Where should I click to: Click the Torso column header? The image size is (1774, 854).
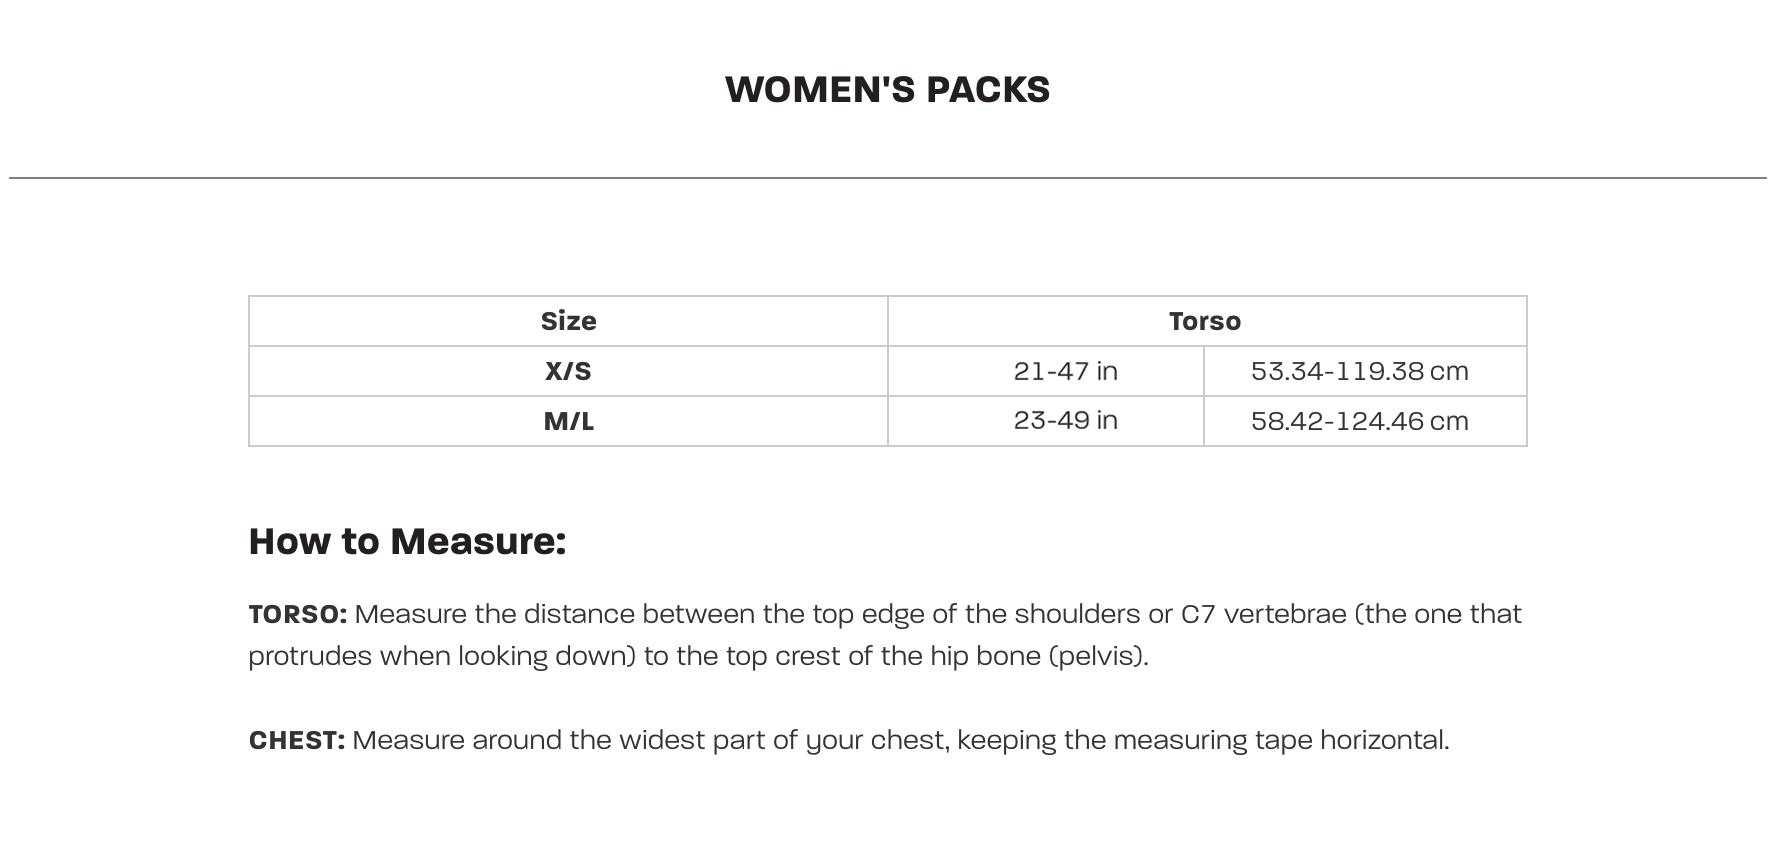click(x=1205, y=321)
